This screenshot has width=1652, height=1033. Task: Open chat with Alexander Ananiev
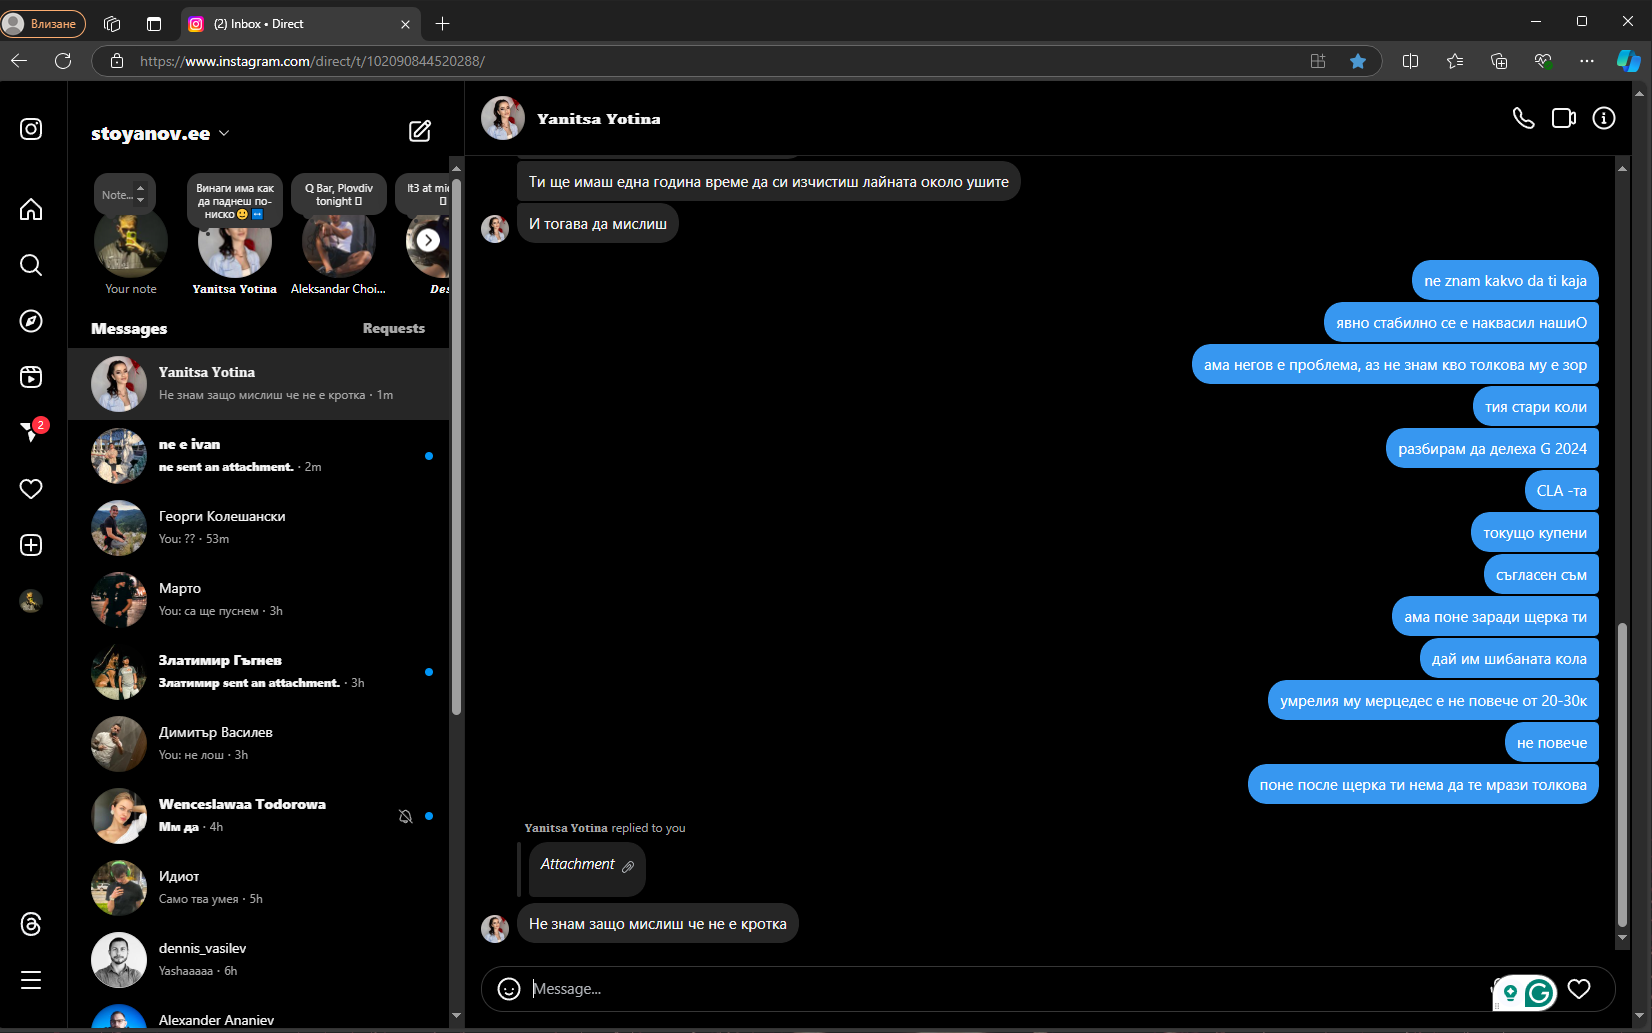point(259,1014)
